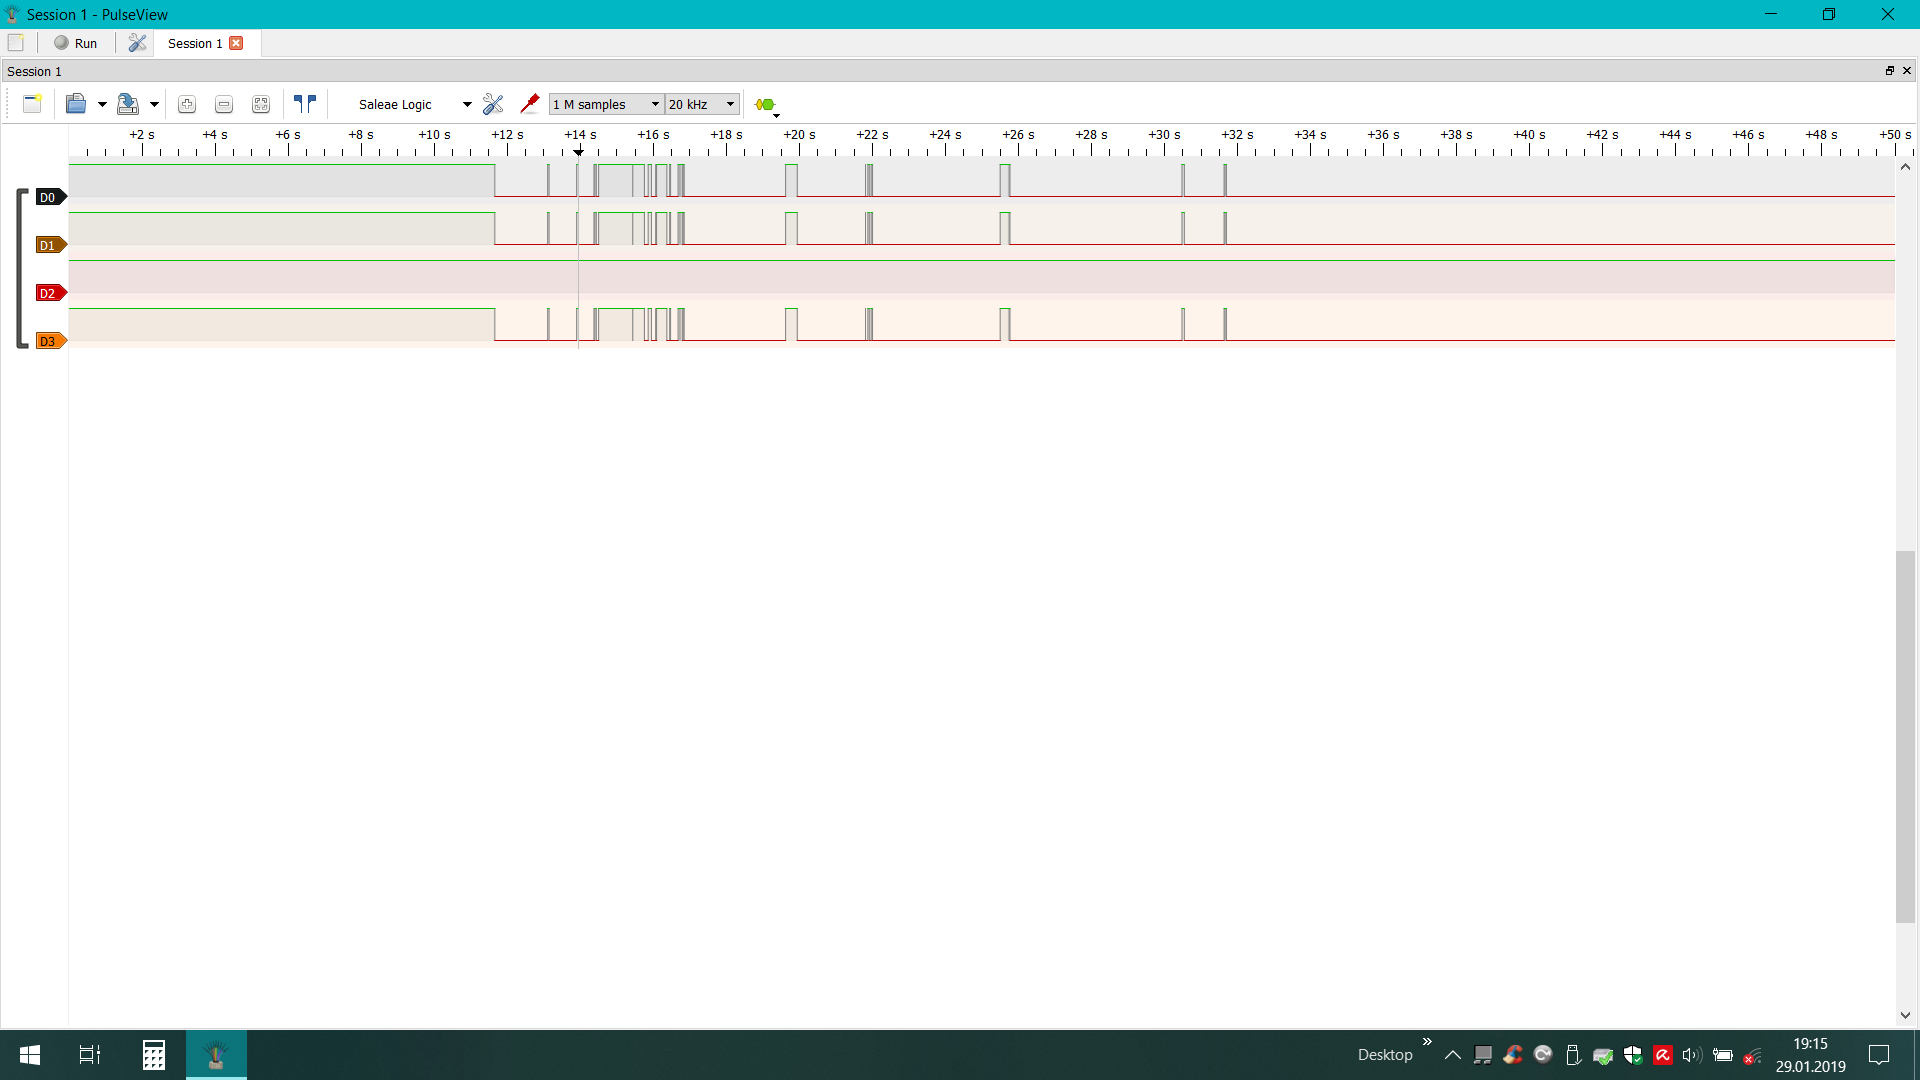The width and height of the screenshot is (1920, 1080).
Task: Select the D0 channel label
Action: coord(50,197)
